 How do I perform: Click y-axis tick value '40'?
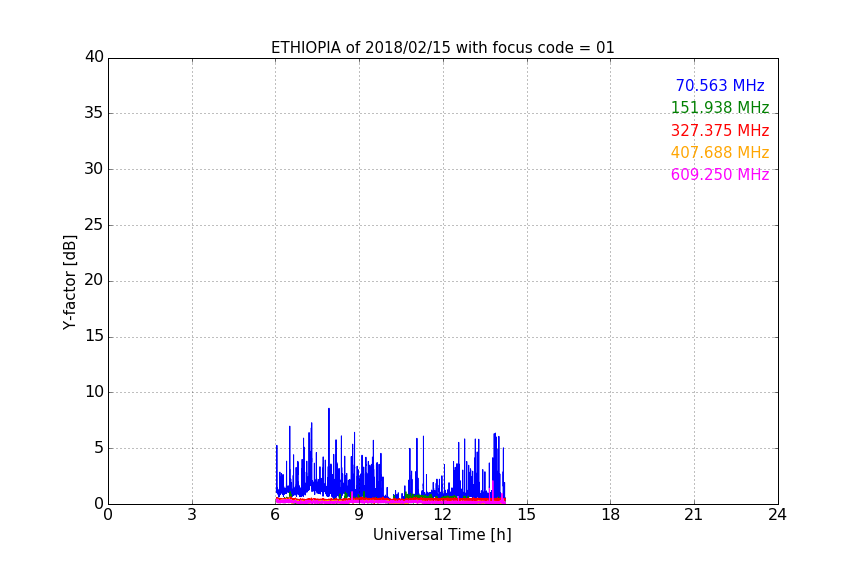click(94, 57)
